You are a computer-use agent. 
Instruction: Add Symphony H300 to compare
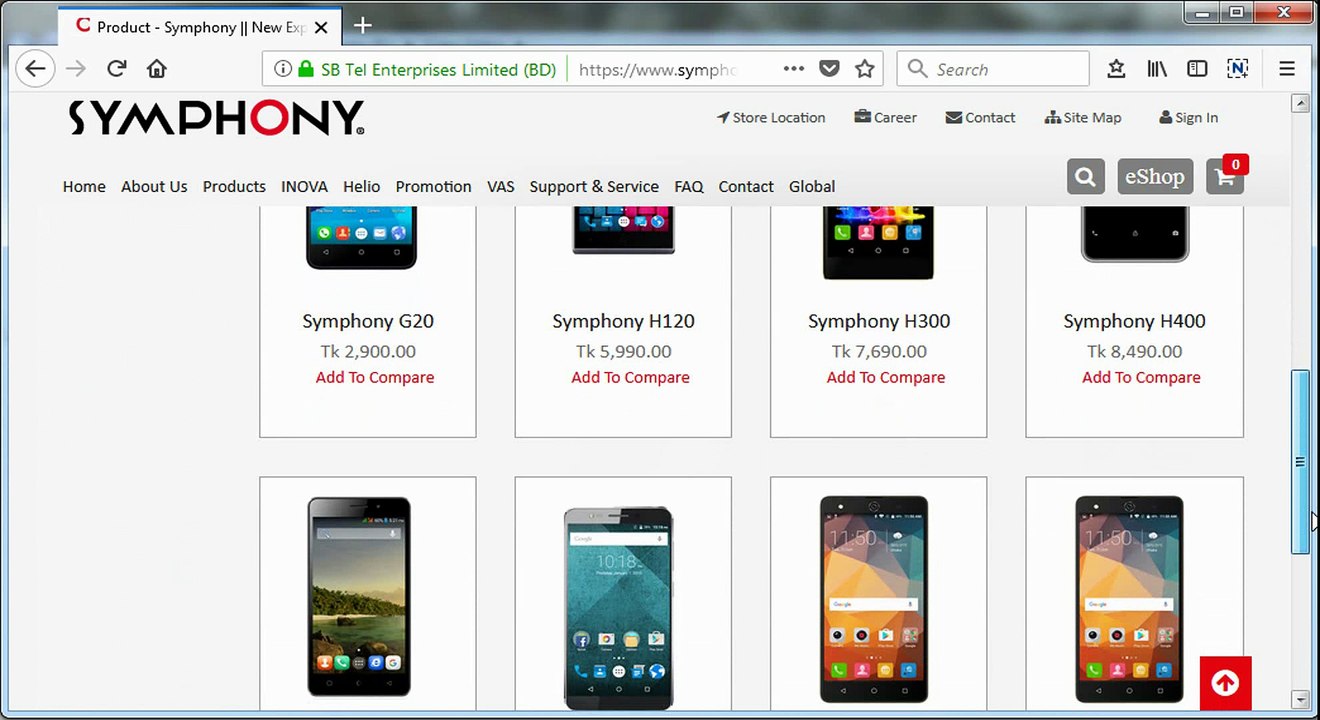click(886, 378)
